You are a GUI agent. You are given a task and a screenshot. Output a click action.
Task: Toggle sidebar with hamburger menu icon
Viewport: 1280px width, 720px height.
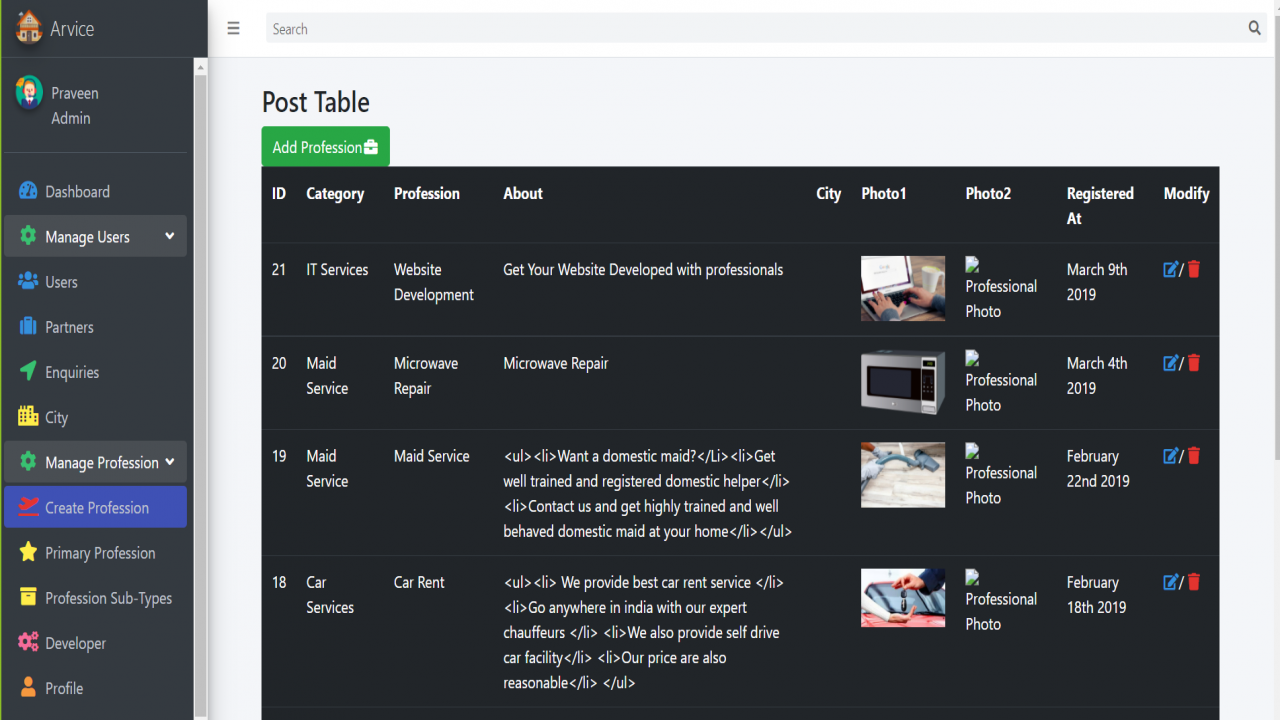[233, 29]
